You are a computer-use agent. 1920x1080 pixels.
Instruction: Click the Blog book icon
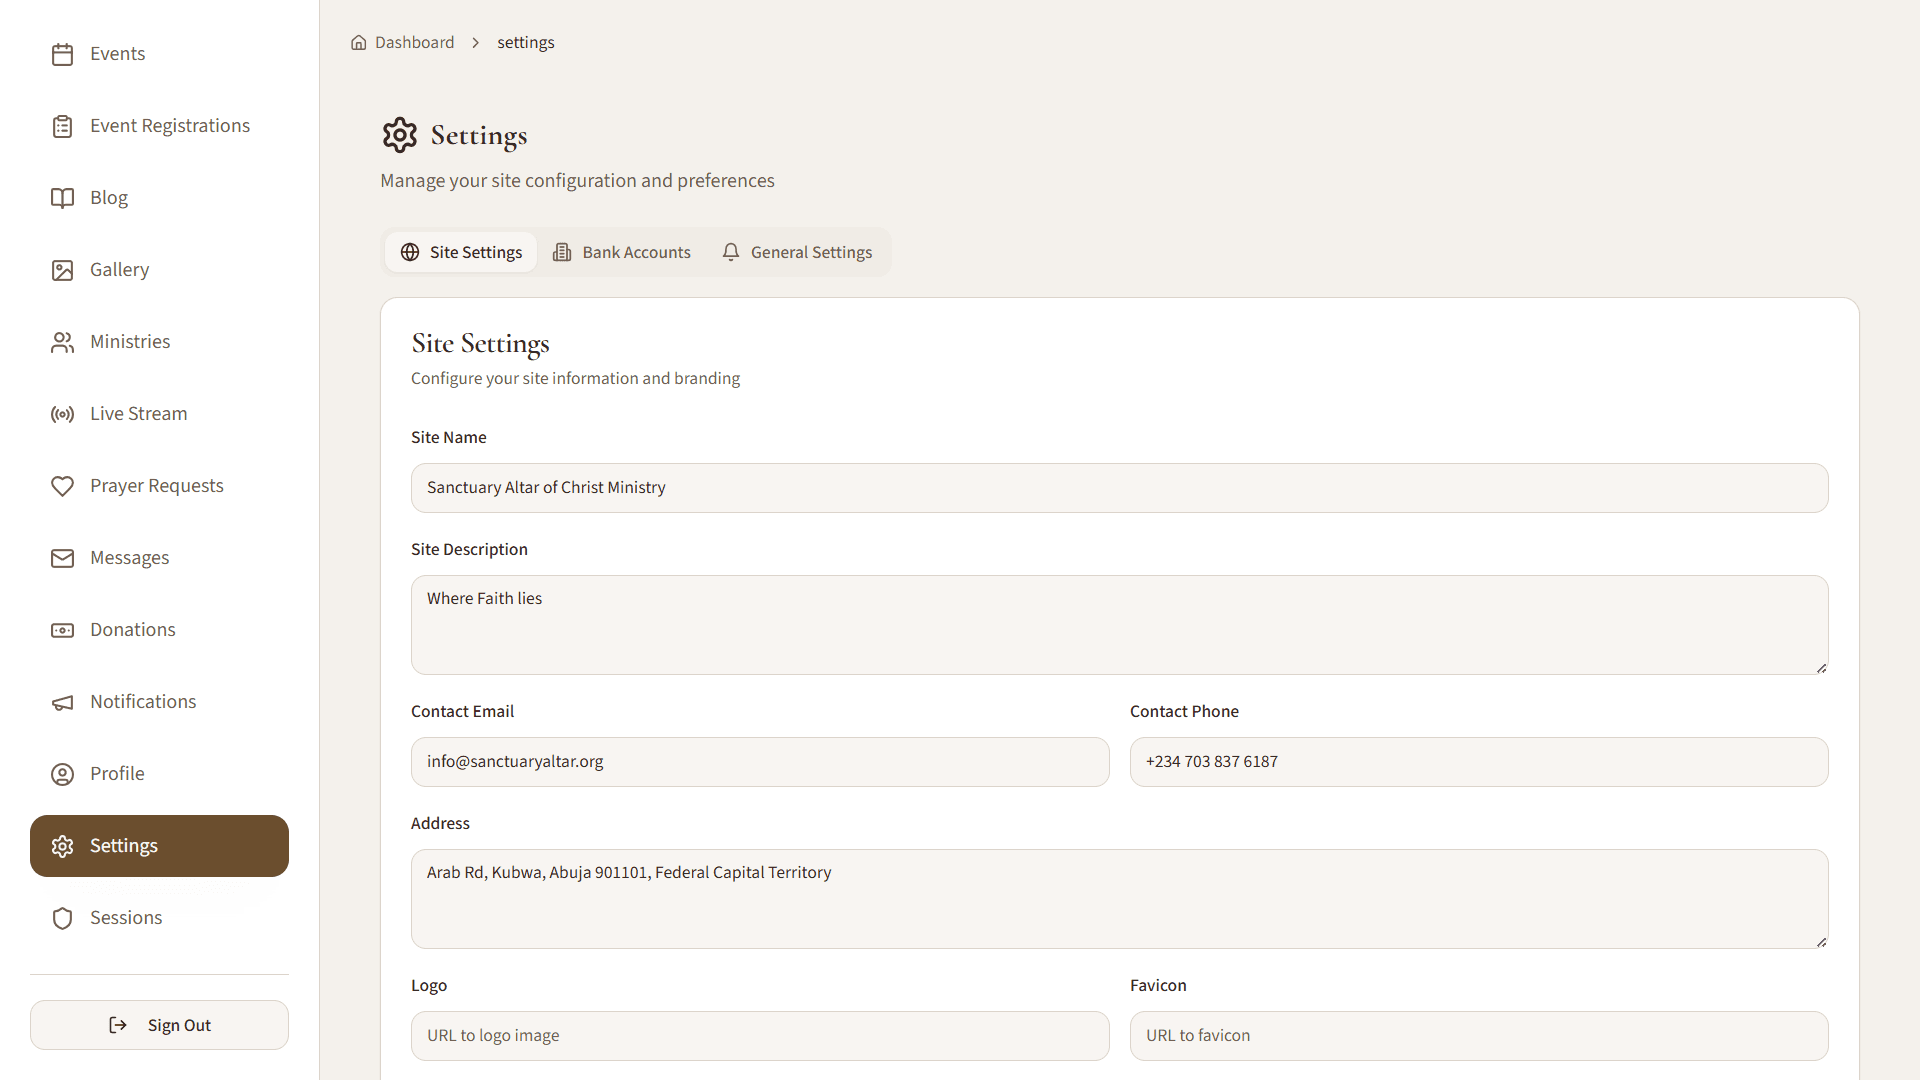pos(62,198)
